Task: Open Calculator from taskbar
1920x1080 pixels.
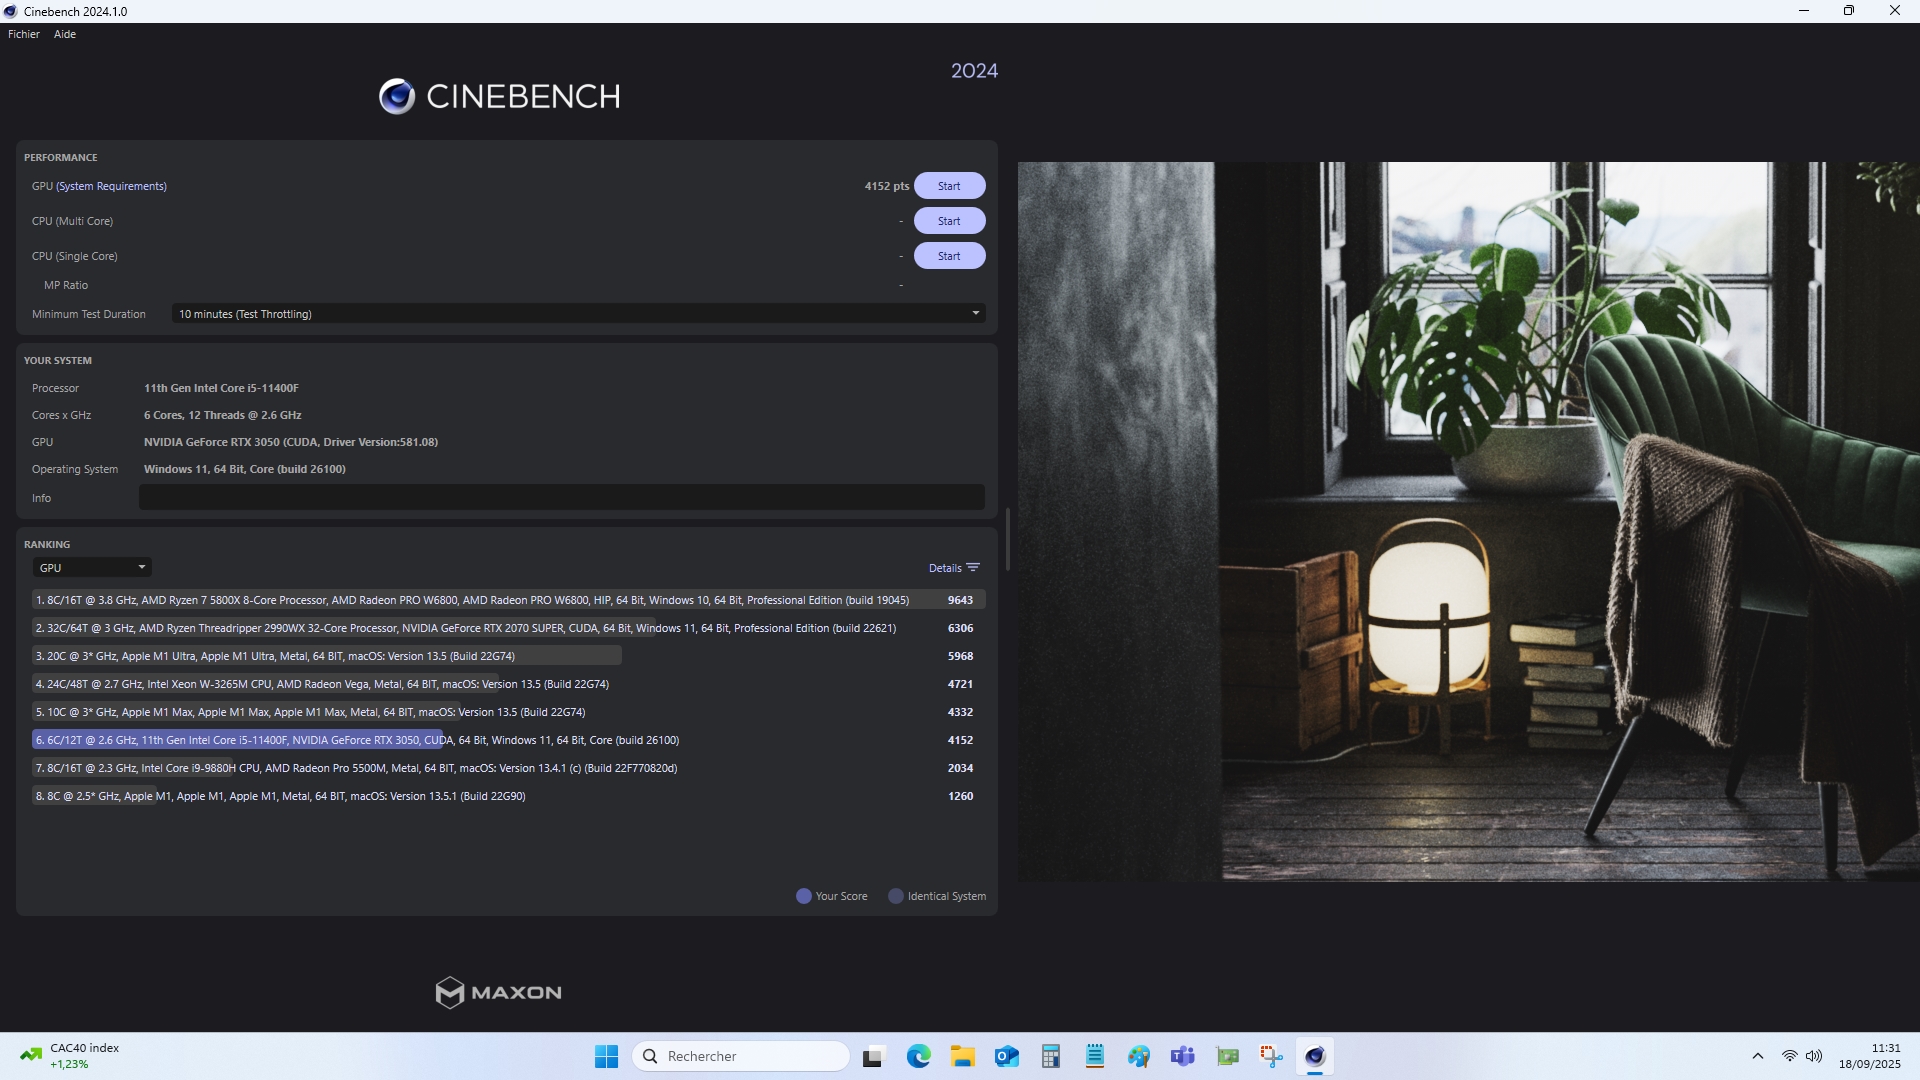Action: pyautogui.click(x=1050, y=1056)
